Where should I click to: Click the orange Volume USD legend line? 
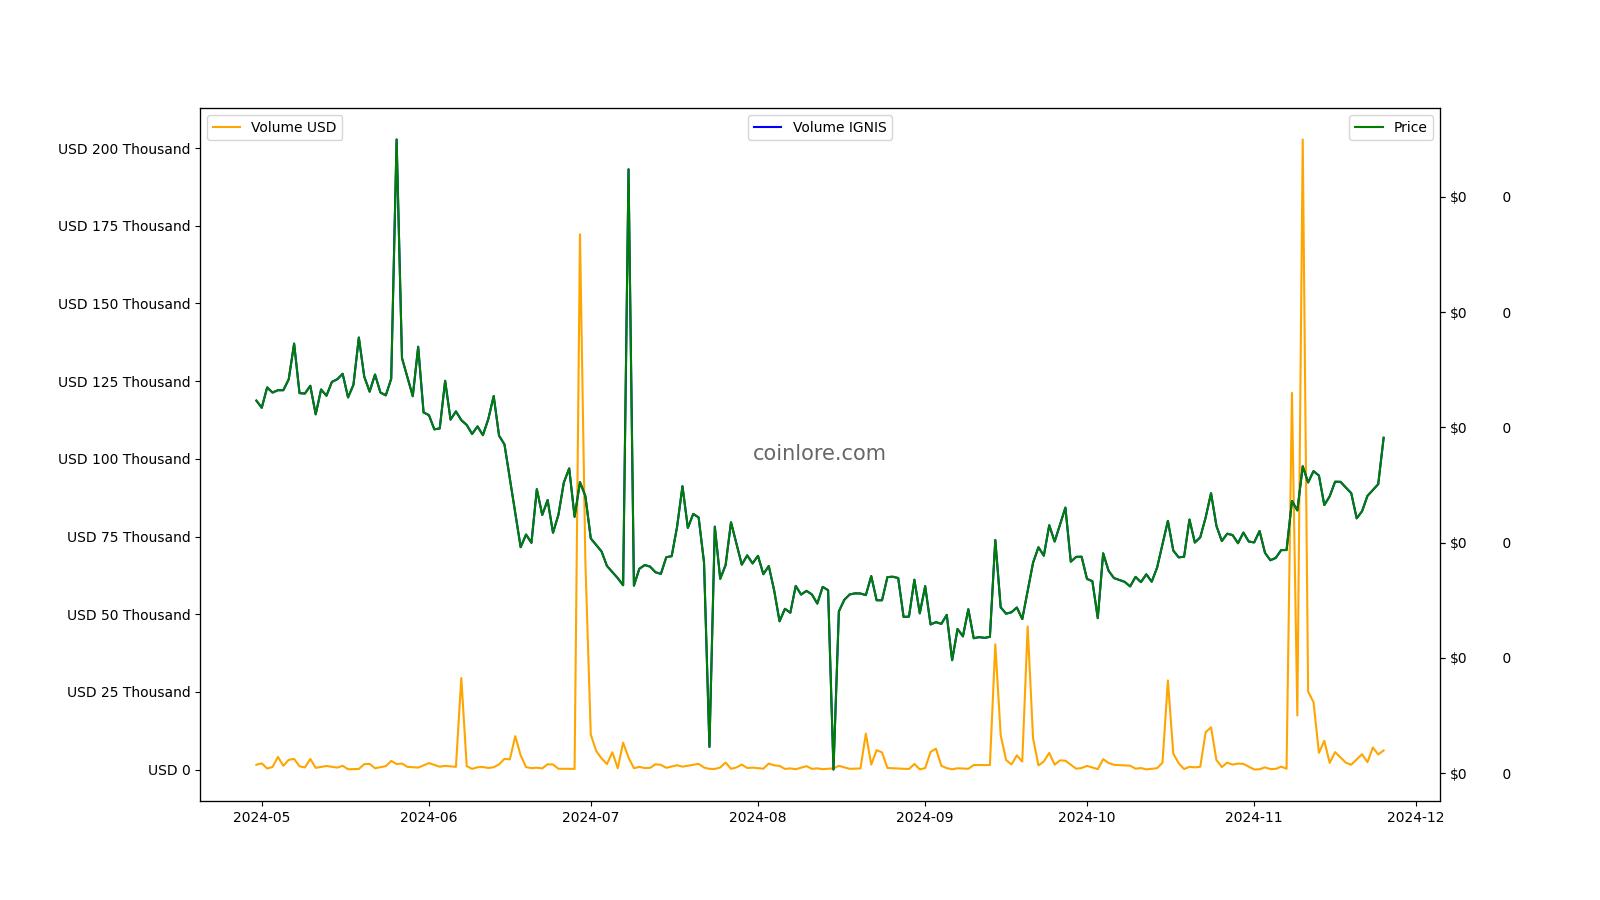tap(227, 127)
